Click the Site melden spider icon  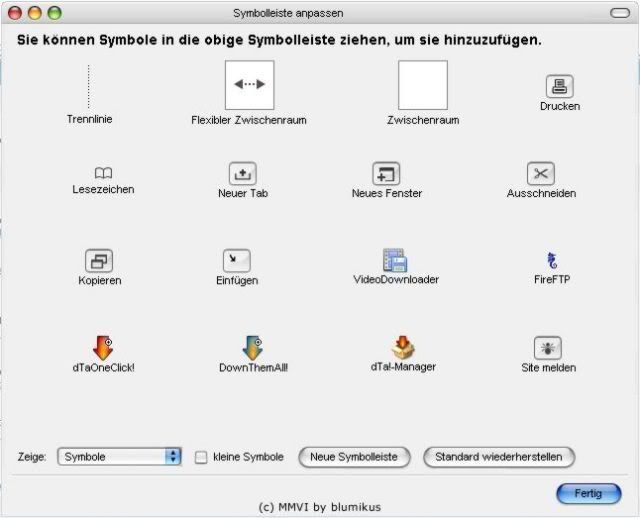coord(548,348)
